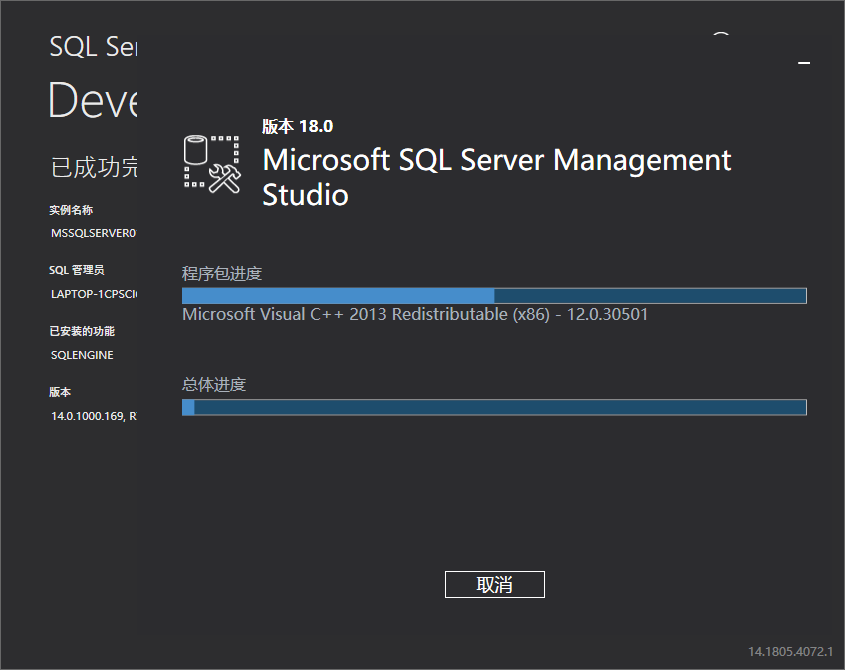Select the Microsoft SQL Server Management Studio title
This screenshot has width=845, height=670.
point(496,177)
